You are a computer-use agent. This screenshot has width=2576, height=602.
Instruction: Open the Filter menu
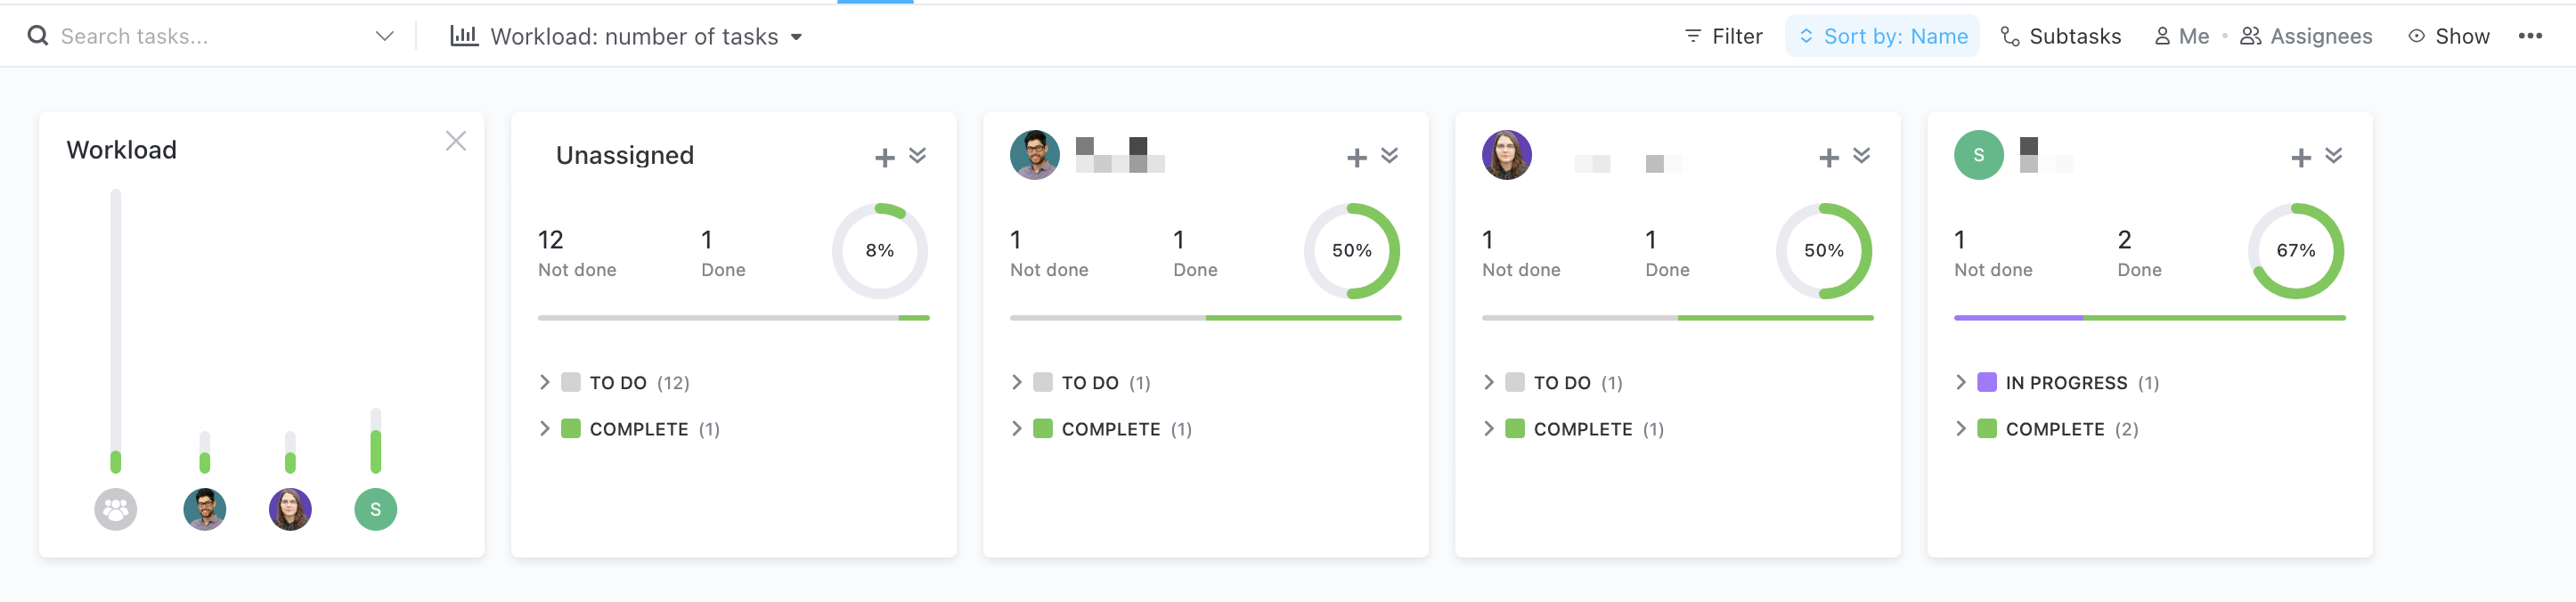click(x=1723, y=36)
